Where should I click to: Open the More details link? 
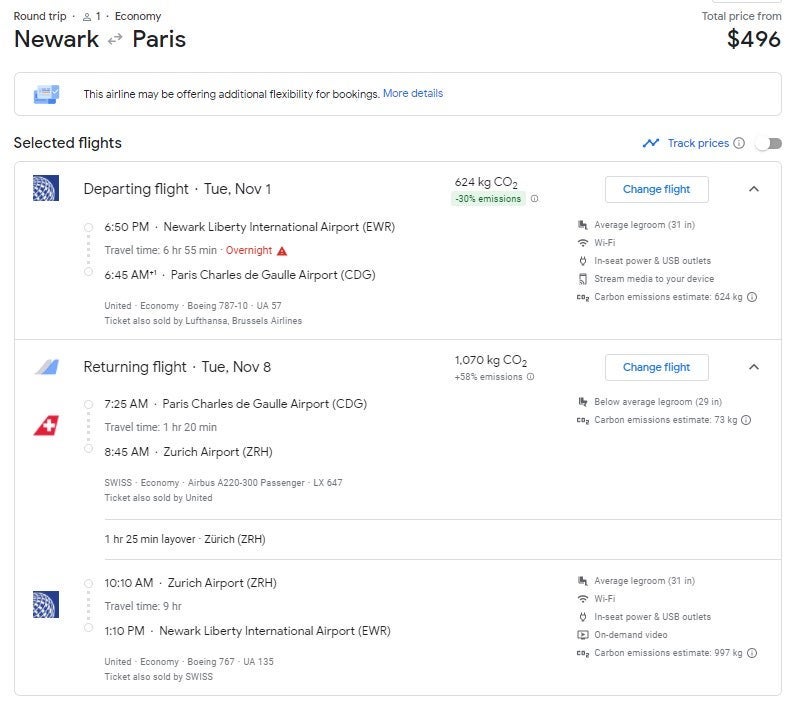click(x=413, y=93)
